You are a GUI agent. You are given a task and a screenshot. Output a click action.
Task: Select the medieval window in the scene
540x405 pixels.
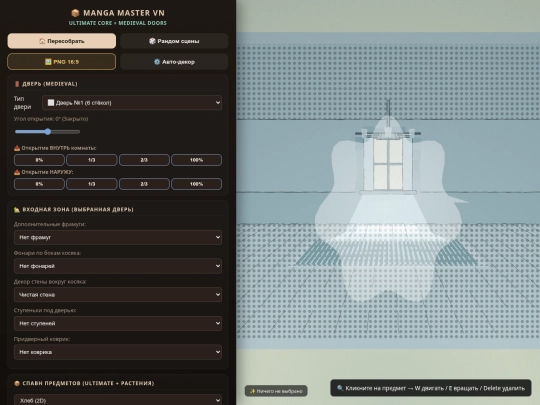coord(388,164)
